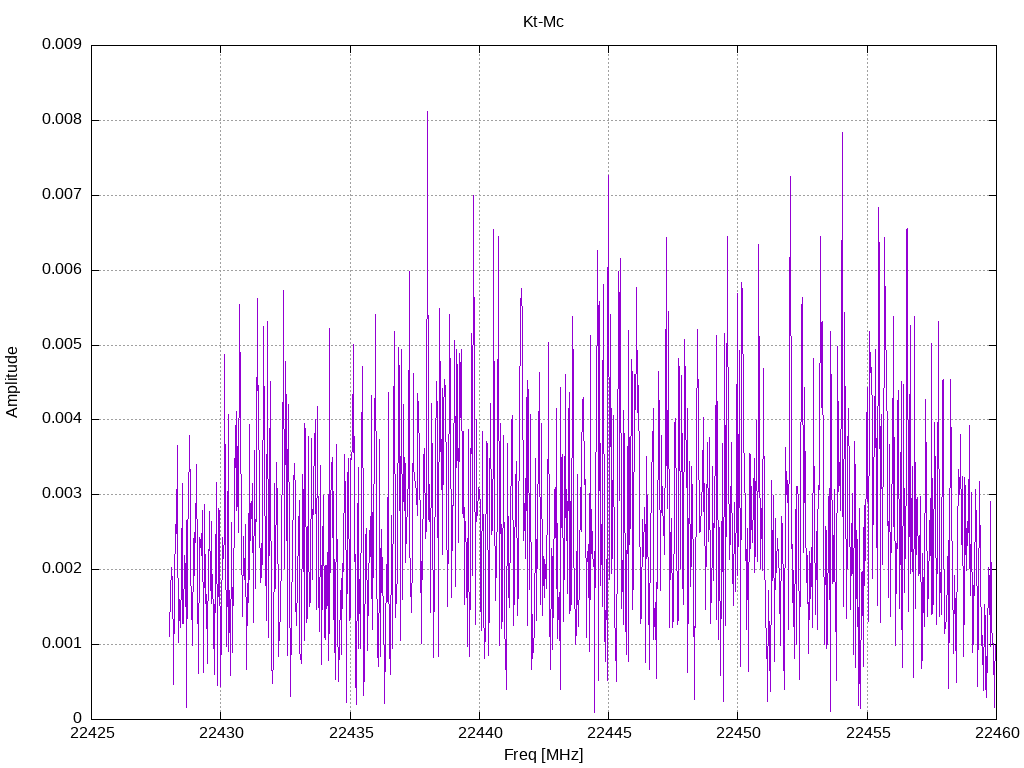The height and width of the screenshot is (768, 1024).
Task: Click the 0.009 y-axis tick label
Action: click(62, 44)
